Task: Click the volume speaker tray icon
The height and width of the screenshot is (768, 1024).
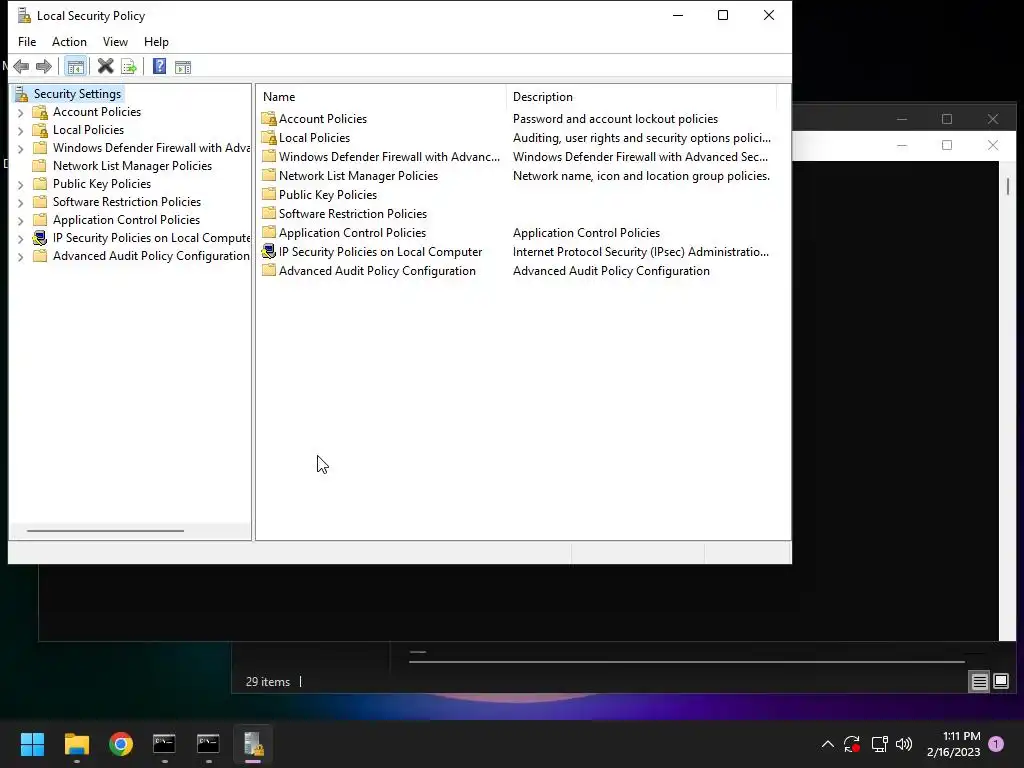Action: (x=904, y=744)
